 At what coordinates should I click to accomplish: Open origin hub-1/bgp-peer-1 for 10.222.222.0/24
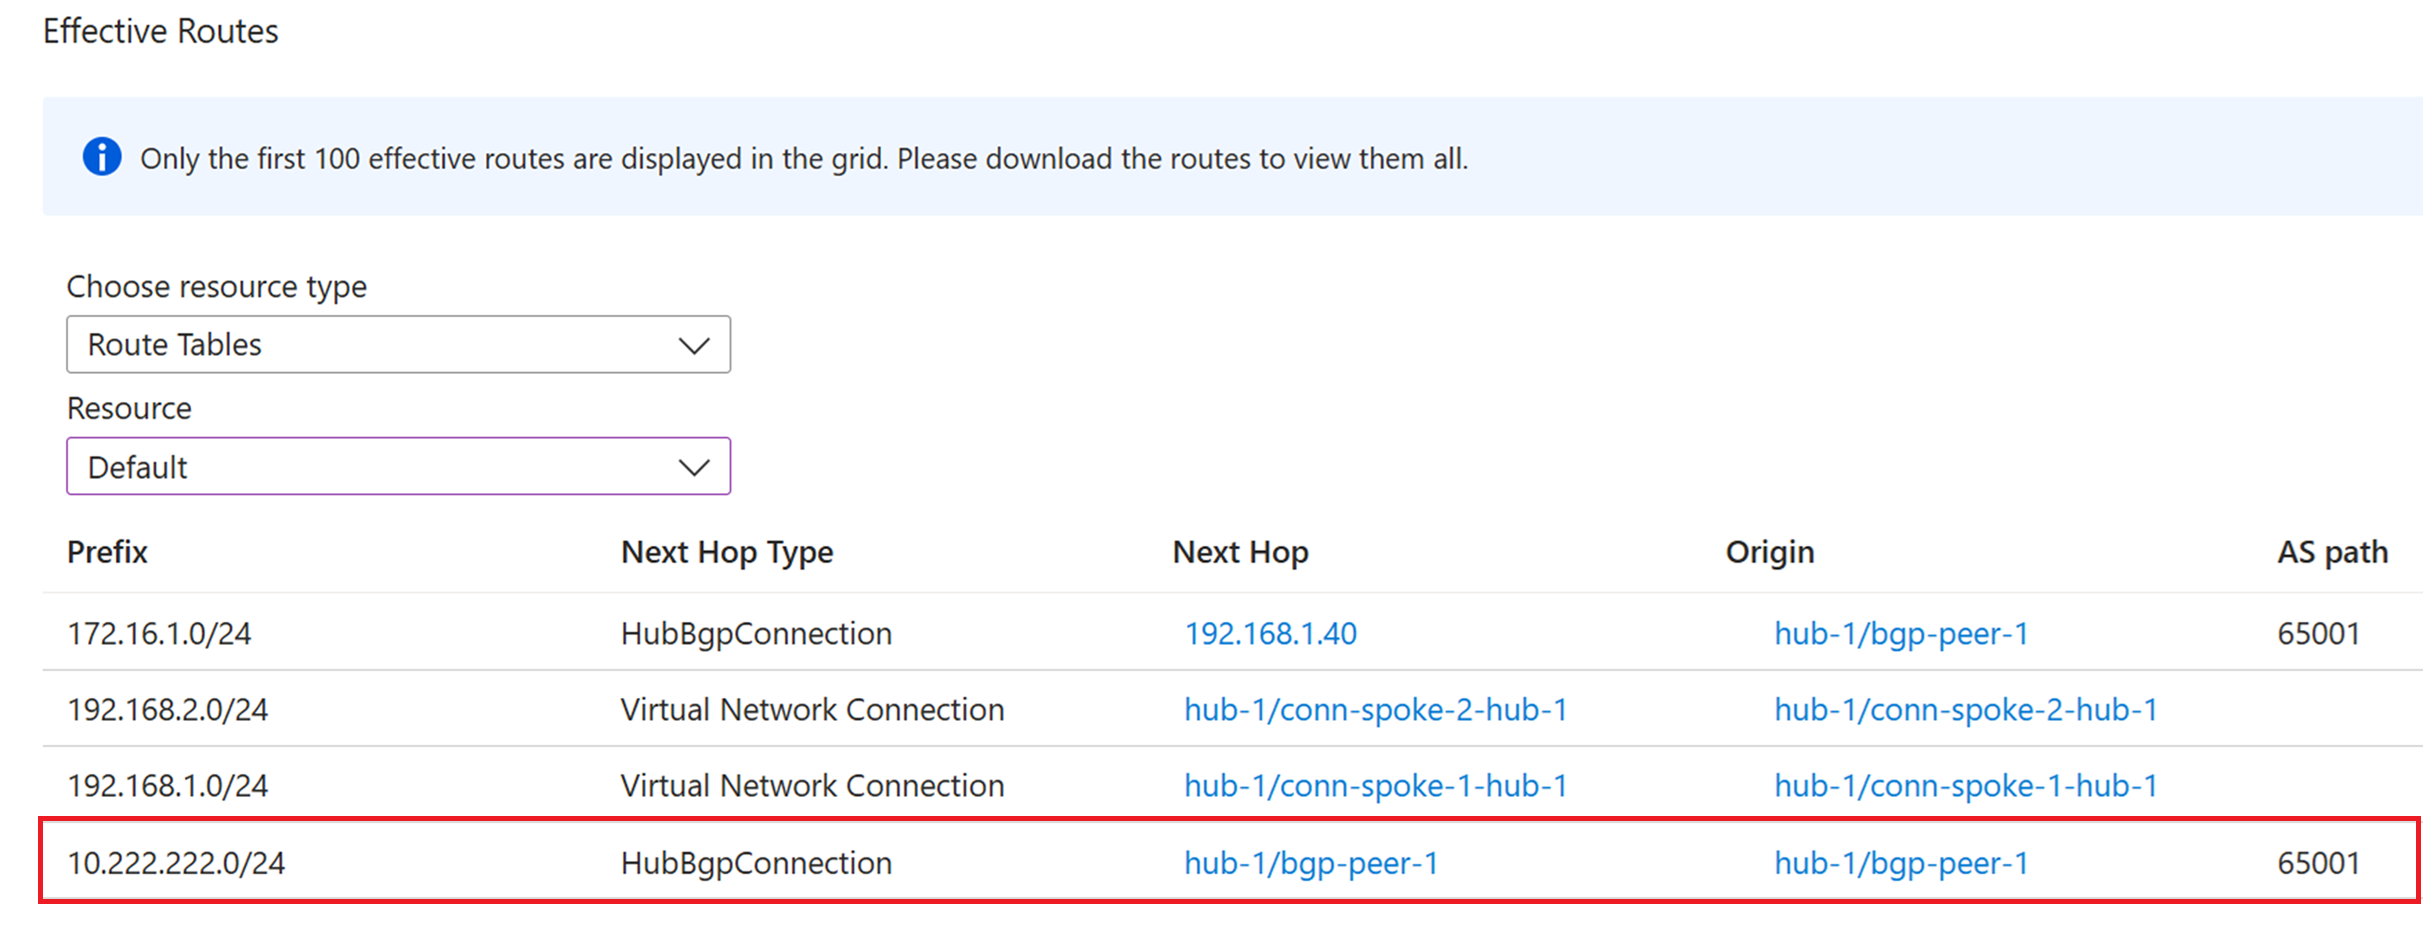pos(1901,863)
